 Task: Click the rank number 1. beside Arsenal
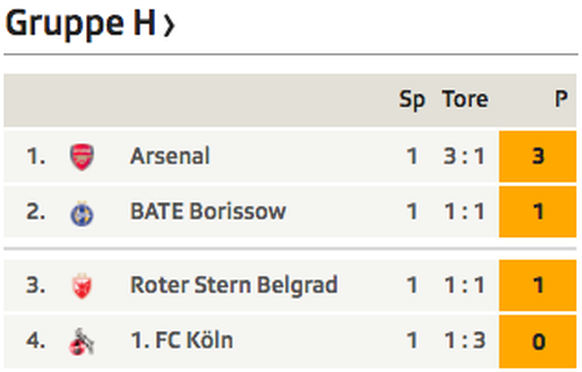(x=36, y=156)
